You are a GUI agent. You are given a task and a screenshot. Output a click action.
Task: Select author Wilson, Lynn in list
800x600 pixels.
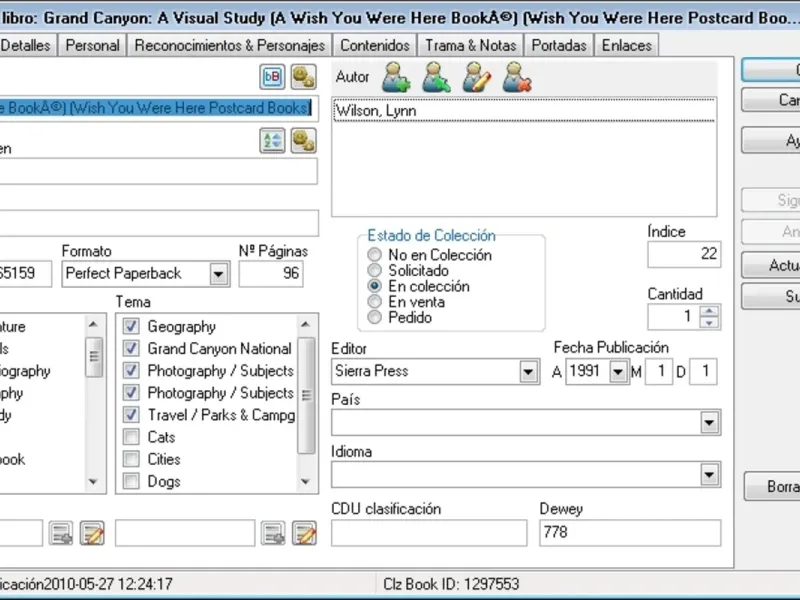tap(524, 111)
